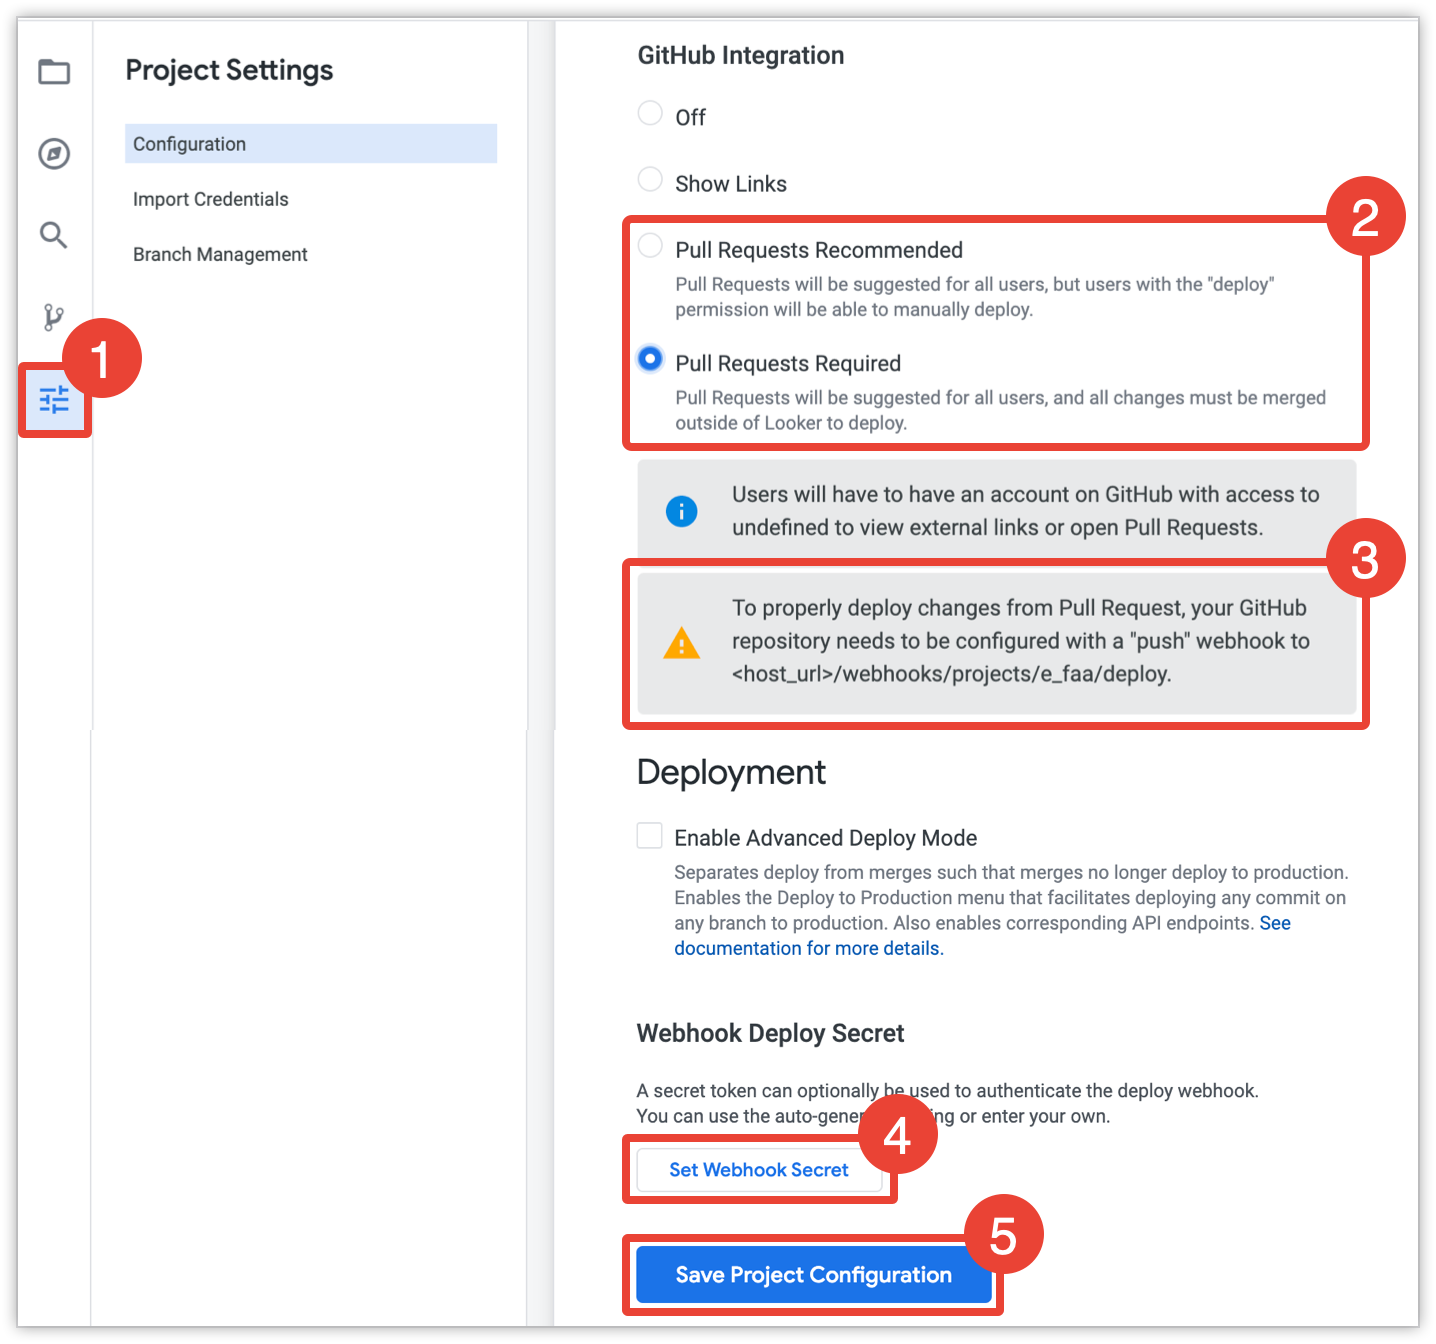Select Pull Requests Recommended option

651,246
